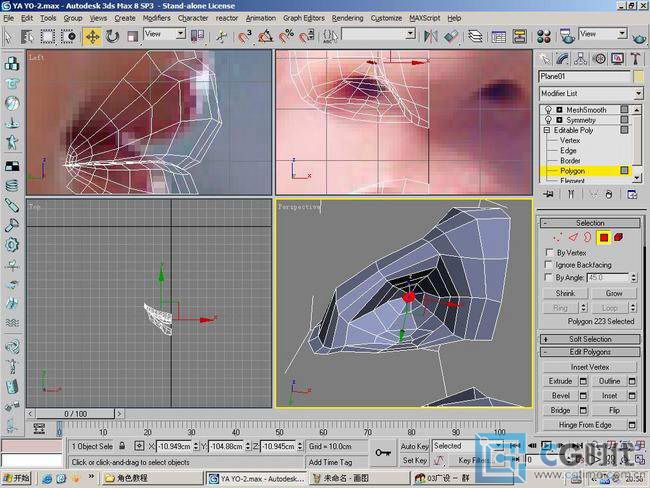Toggle Symmetry modifier lightbulb
650x488 pixels.
coord(548,120)
